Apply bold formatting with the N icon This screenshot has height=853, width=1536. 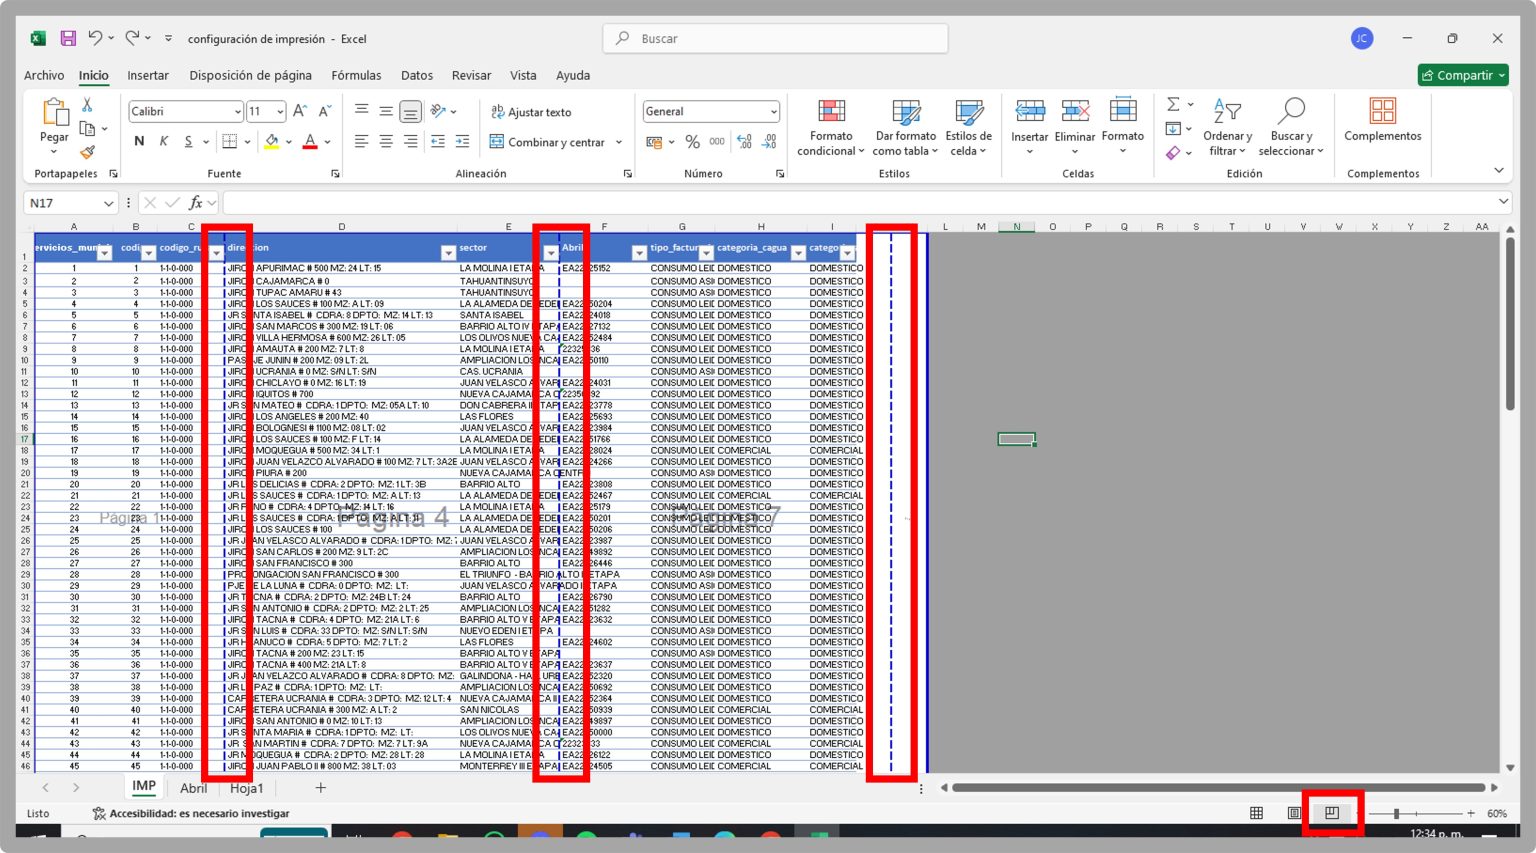pyautogui.click(x=139, y=141)
